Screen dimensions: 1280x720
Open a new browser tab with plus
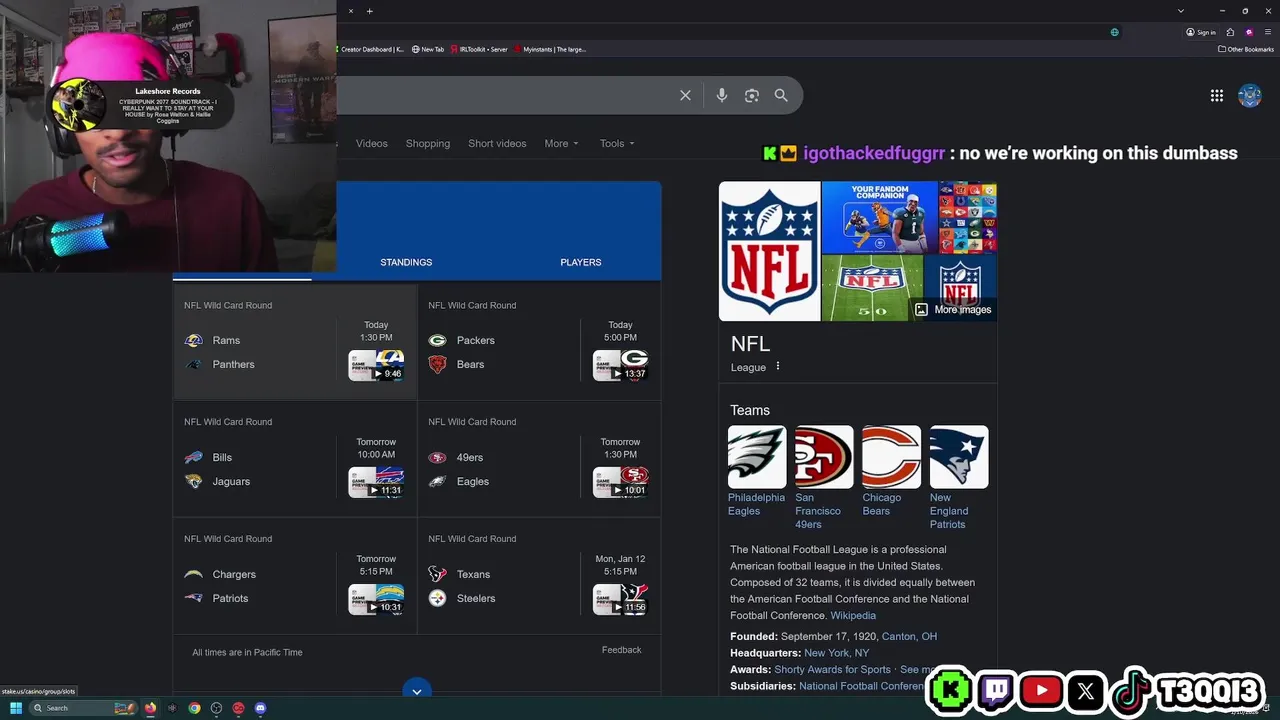(369, 11)
